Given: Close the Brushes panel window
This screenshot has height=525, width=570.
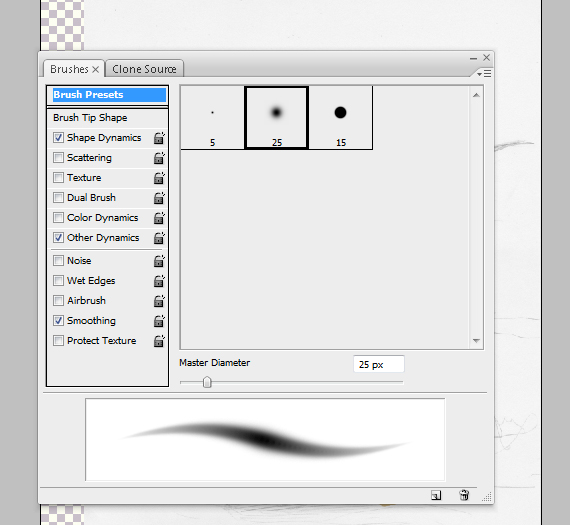Looking at the screenshot, I should coord(486,57).
